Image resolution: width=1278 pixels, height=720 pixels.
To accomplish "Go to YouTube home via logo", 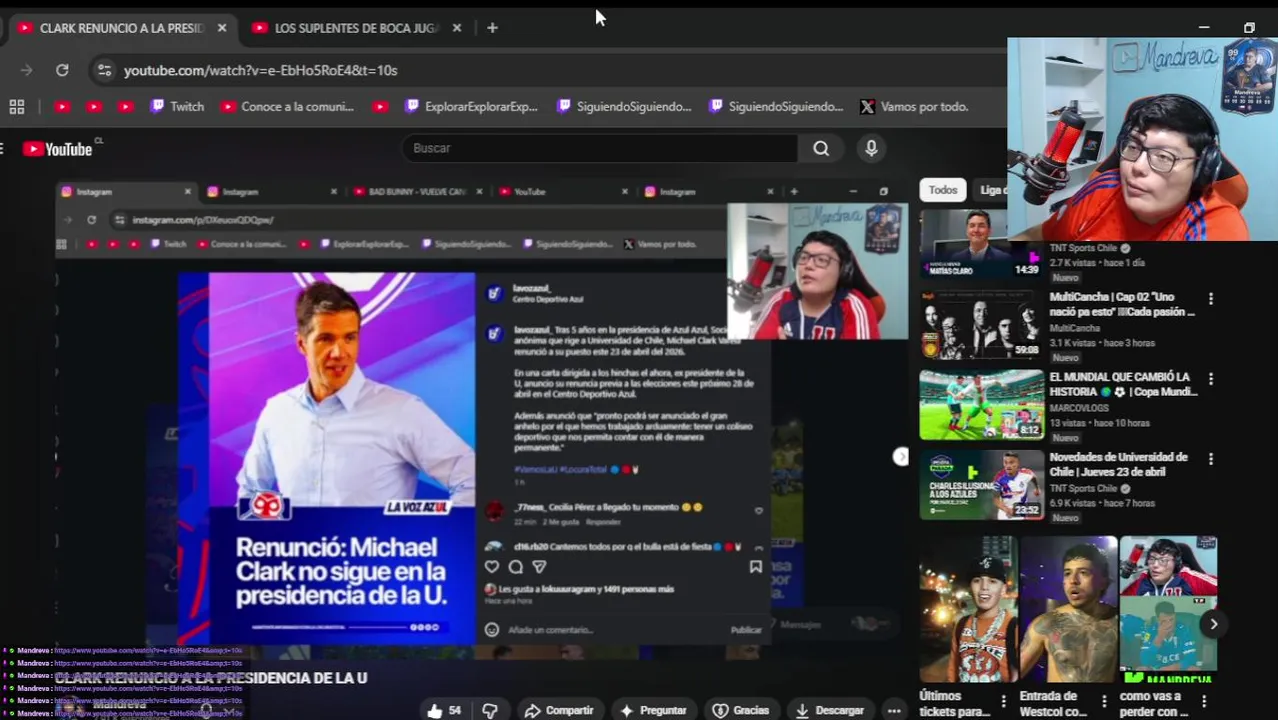I will 58,149.
